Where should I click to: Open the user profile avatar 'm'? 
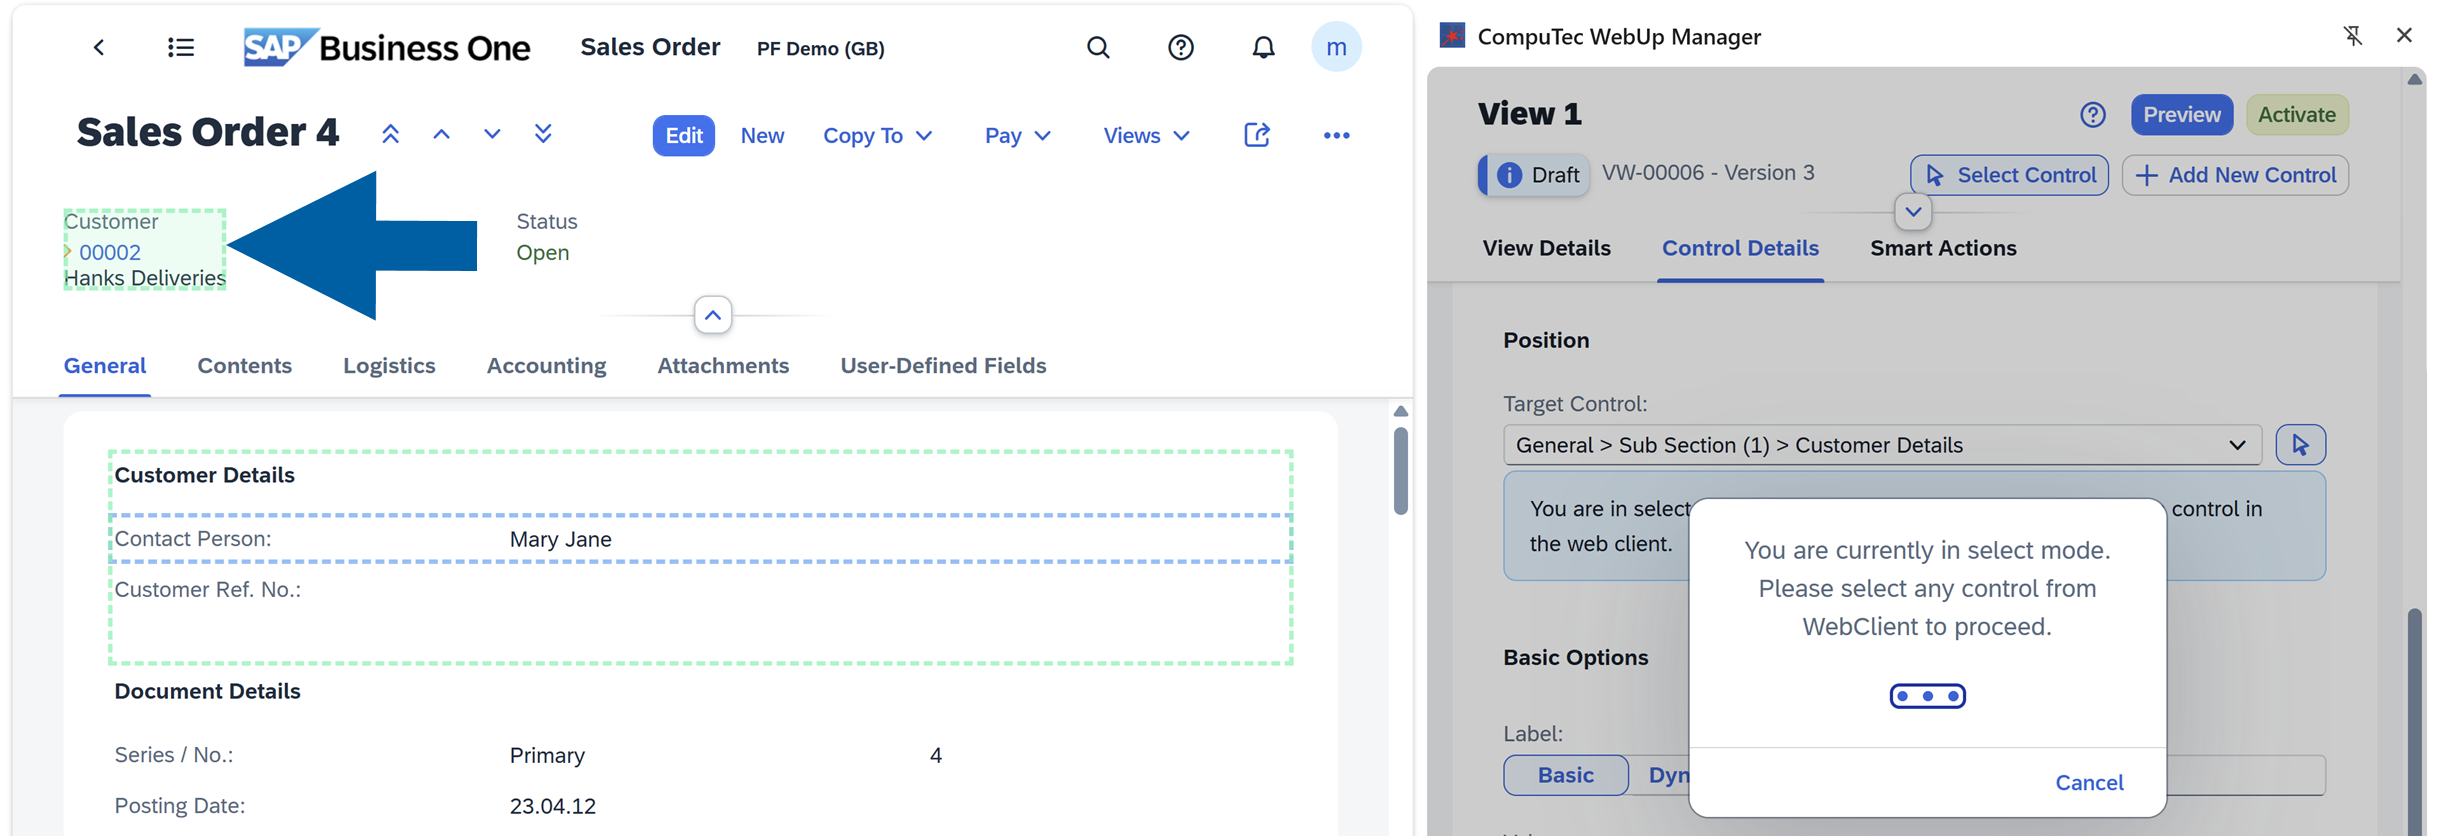pos(1336,47)
